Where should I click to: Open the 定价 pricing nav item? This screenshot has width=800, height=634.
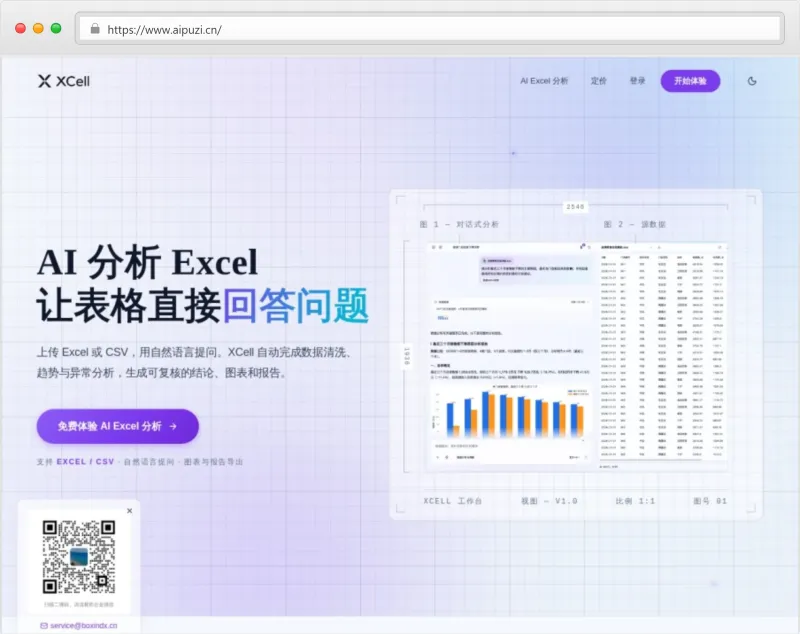click(x=598, y=81)
